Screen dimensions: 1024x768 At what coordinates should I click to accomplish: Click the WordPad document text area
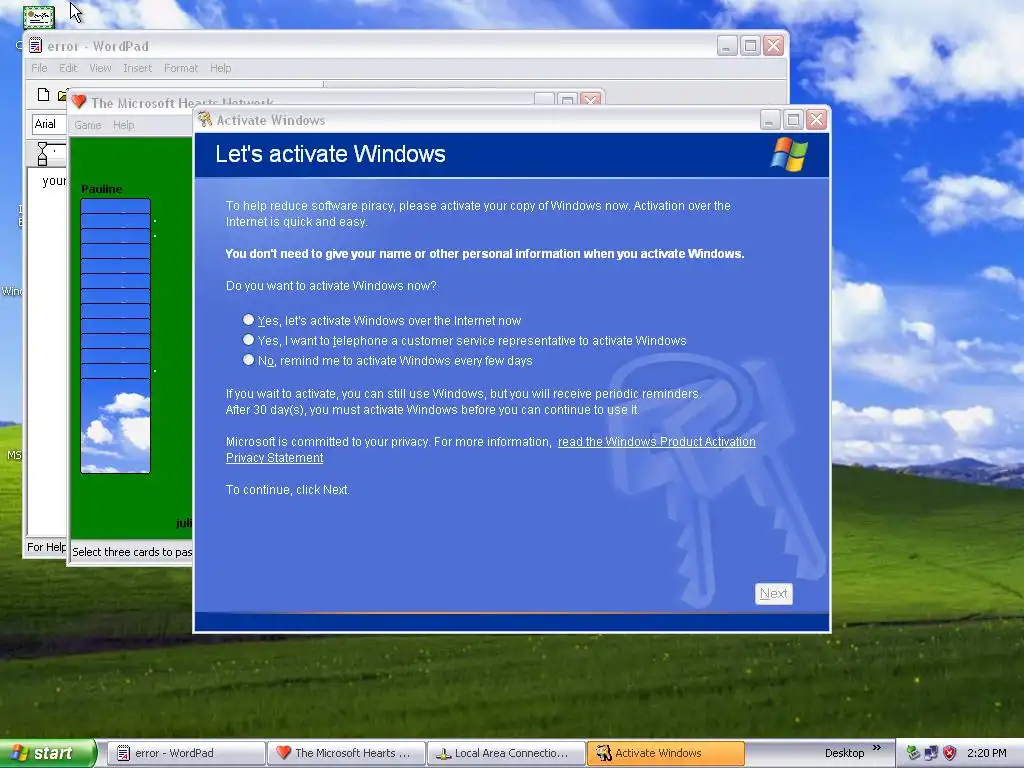(47, 353)
